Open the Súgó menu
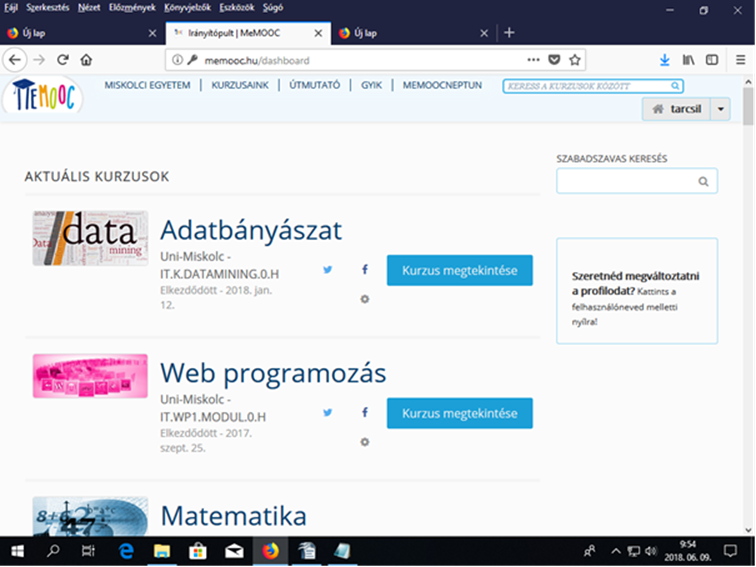The width and height of the screenshot is (756, 567). click(x=273, y=8)
